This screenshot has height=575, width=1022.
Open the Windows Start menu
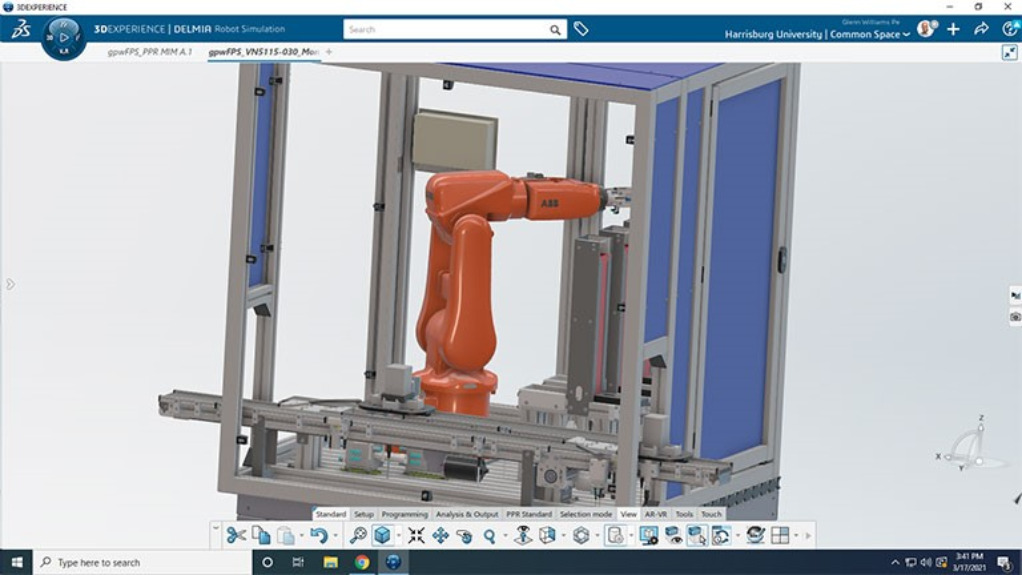tap(17, 562)
